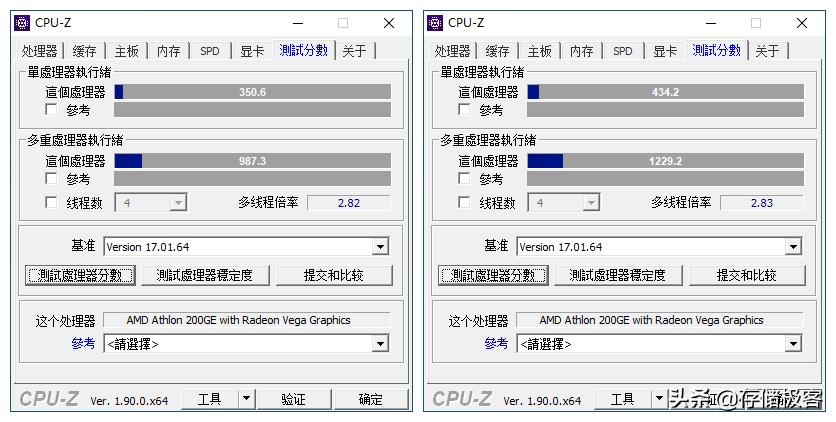Viewport: 836px width, 422px height.
Task: Click single-thread score bar showing 350.6
Action: pos(253,92)
